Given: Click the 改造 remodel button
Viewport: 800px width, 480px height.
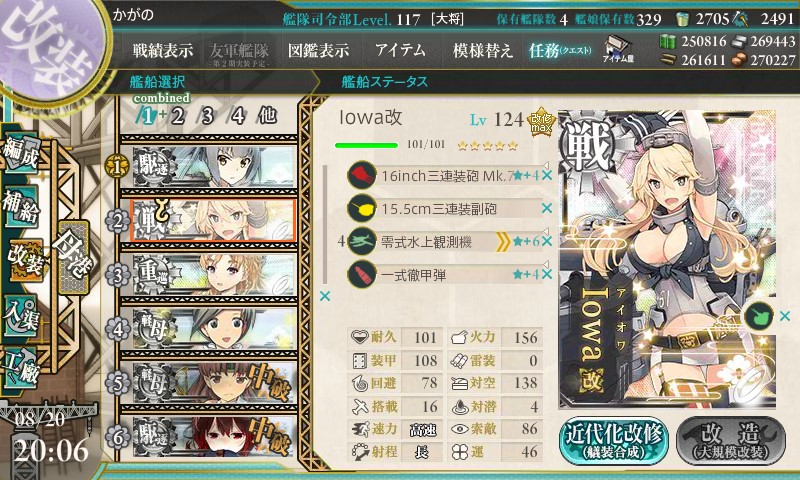Looking at the screenshot, I should tap(731, 441).
